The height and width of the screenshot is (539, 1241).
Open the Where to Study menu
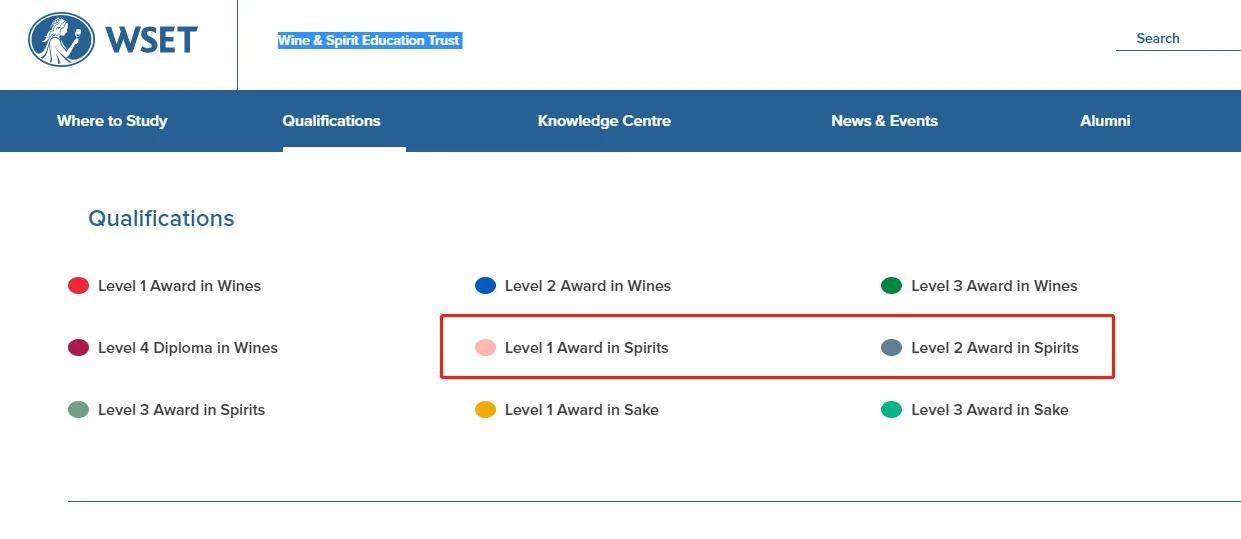point(112,121)
